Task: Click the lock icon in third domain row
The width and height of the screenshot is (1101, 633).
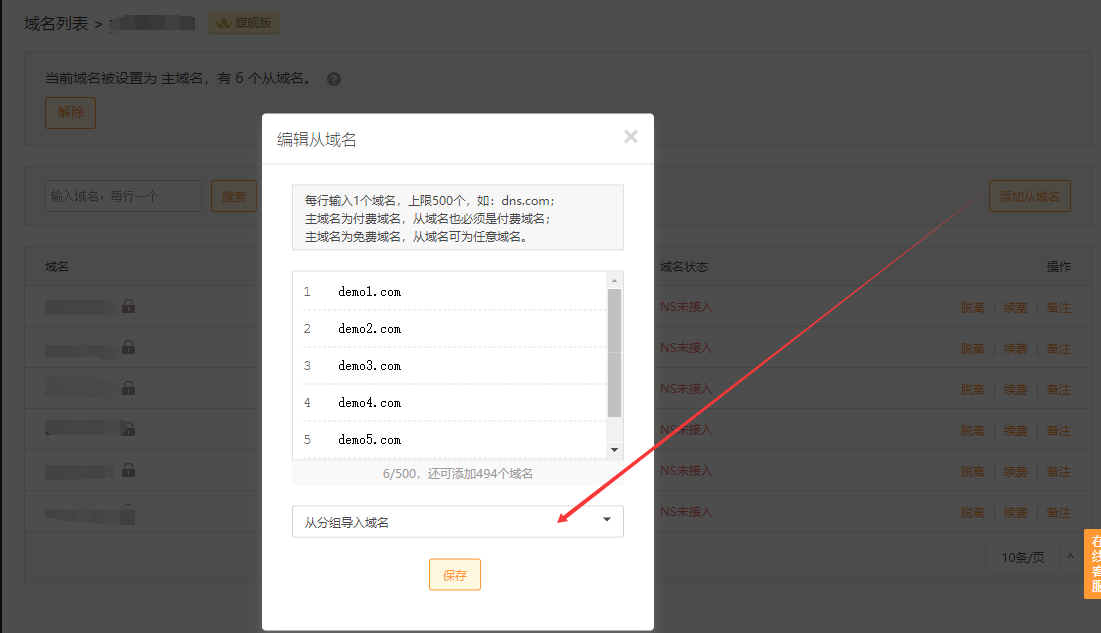Action: coord(128,388)
